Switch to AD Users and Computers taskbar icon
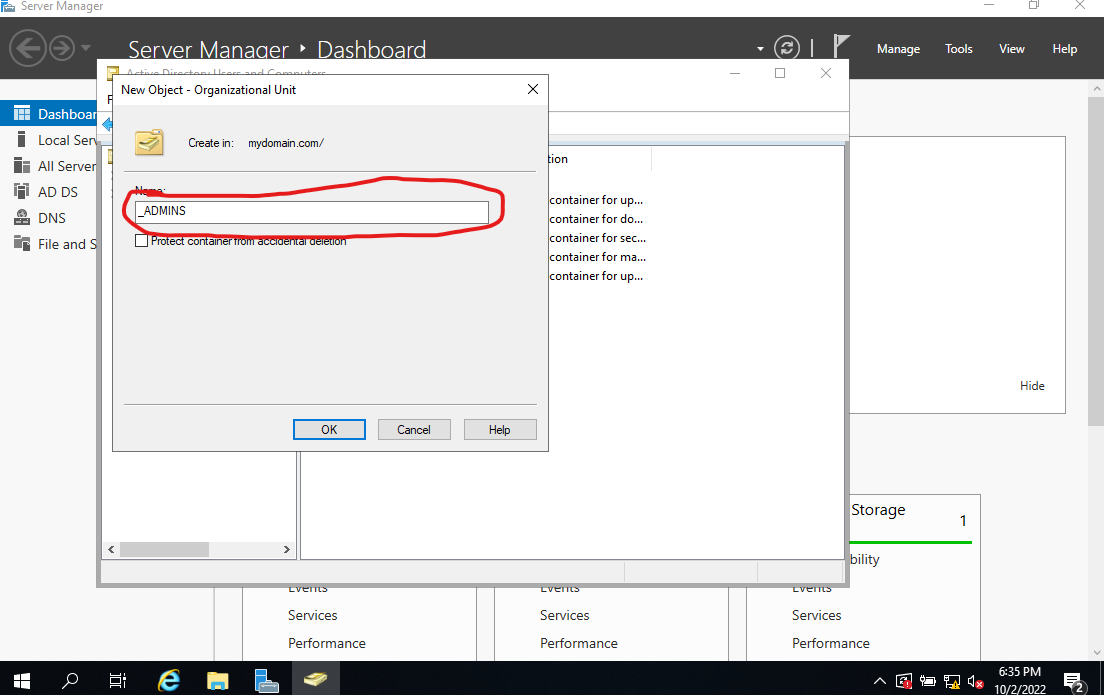1104x695 pixels. click(x=315, y=680)
